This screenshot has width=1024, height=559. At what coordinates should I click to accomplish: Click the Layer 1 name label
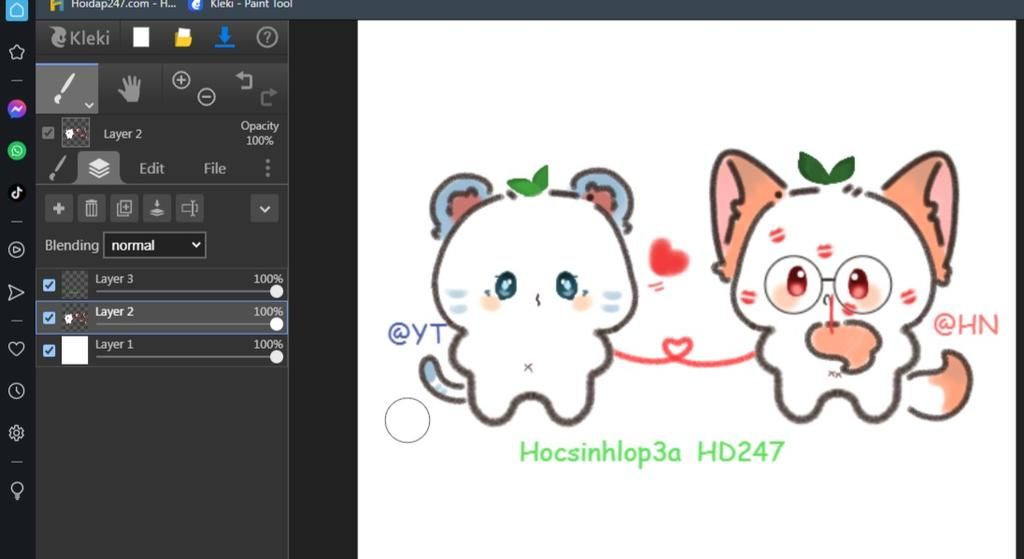[114, 344]
